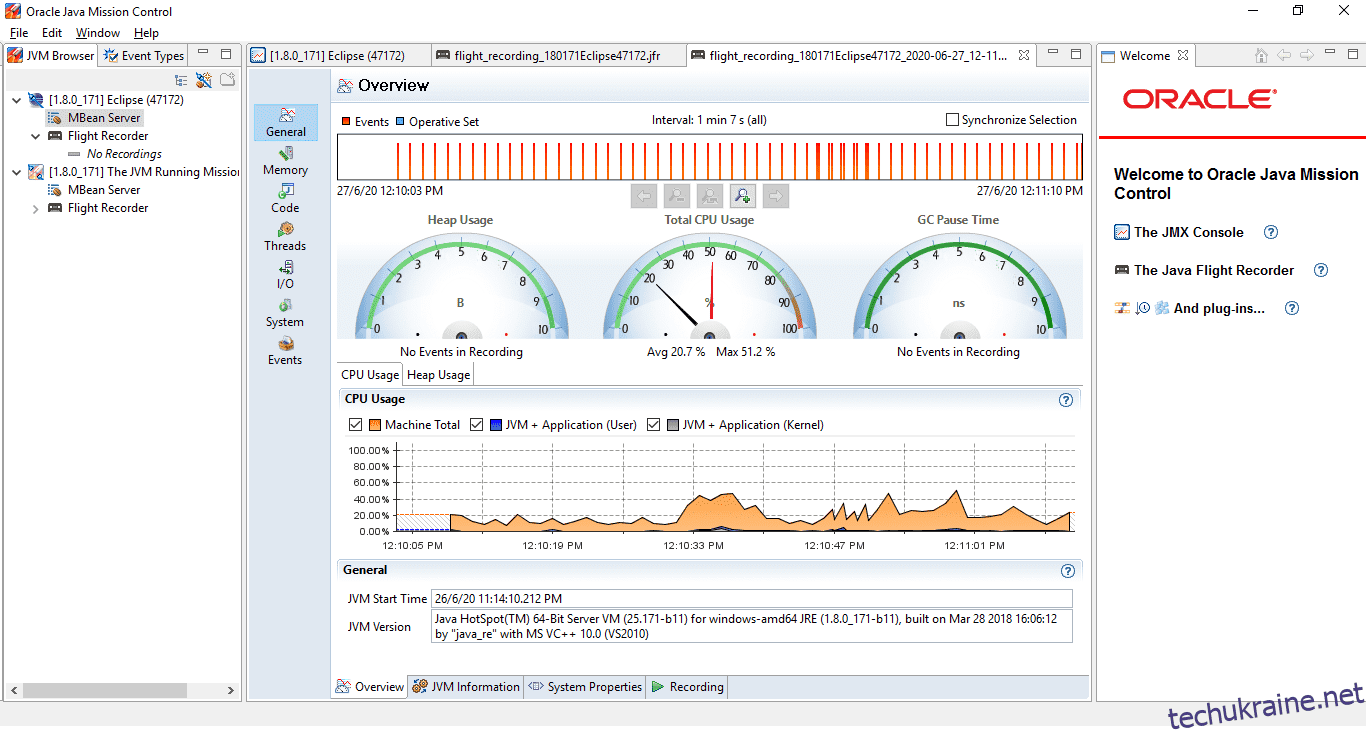Open the Recording bottom tab
Screen dimensions: 1366x730
pyautogui.click(x=688, y=687)
